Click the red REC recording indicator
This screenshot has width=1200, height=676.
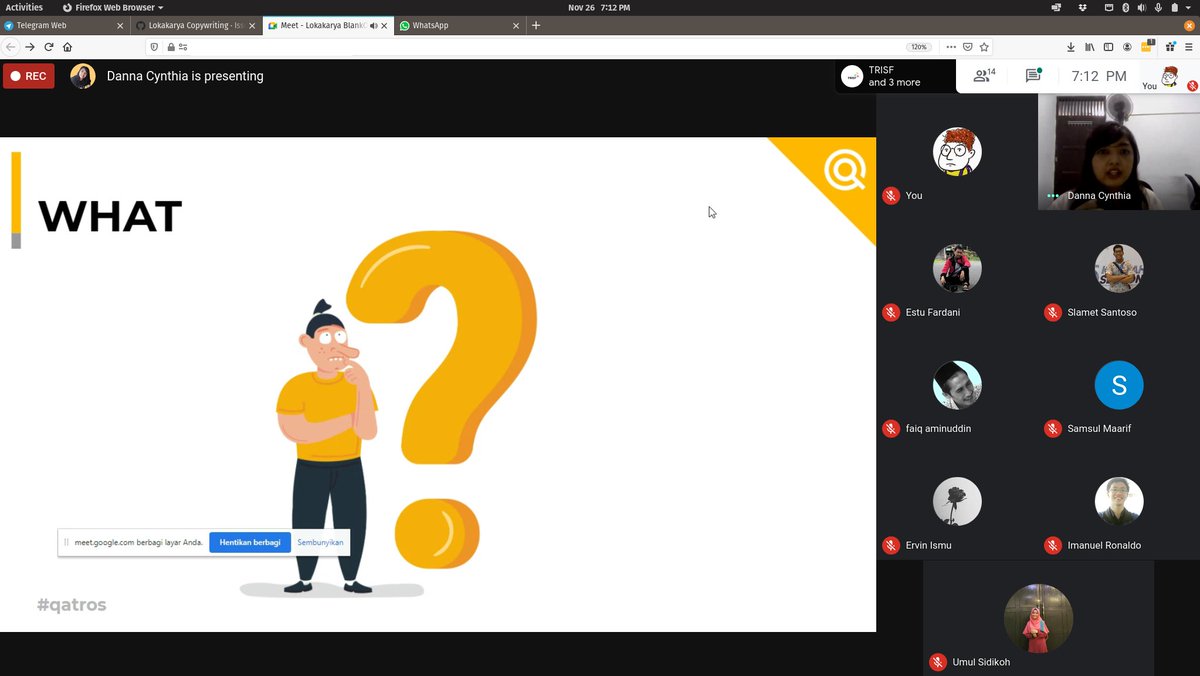(28, 76)
